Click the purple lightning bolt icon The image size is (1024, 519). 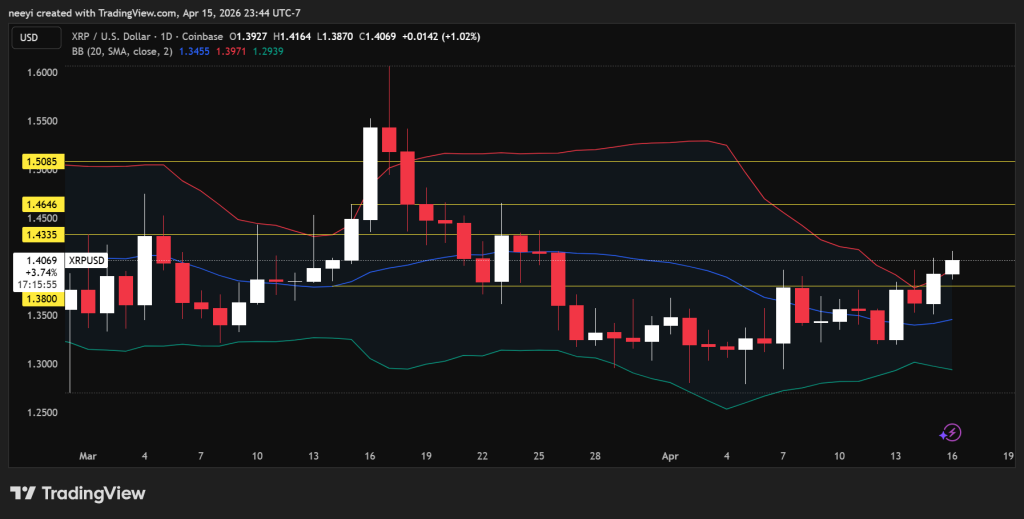[951, 432]
